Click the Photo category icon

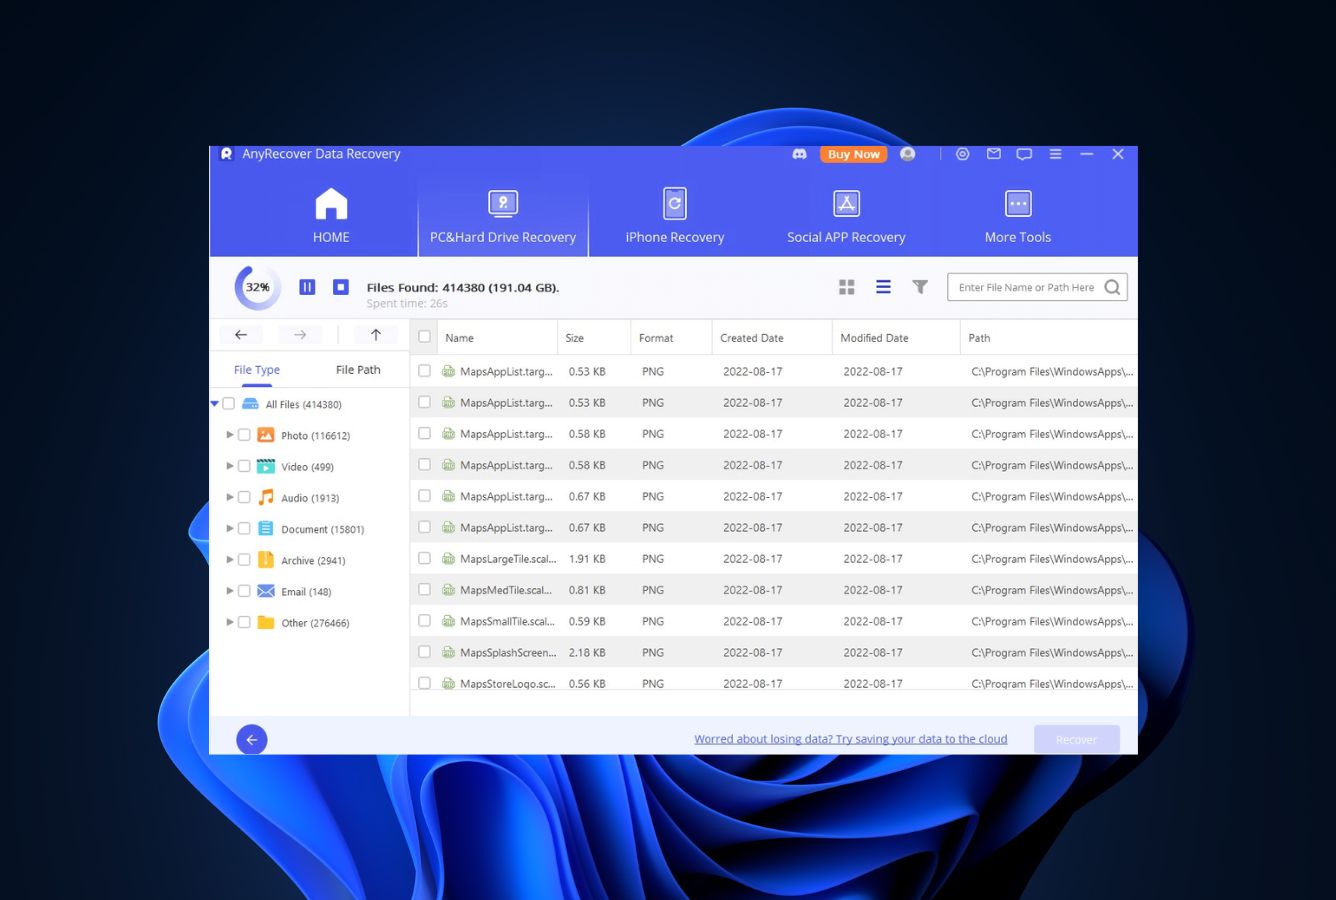[x=266, y=435]
